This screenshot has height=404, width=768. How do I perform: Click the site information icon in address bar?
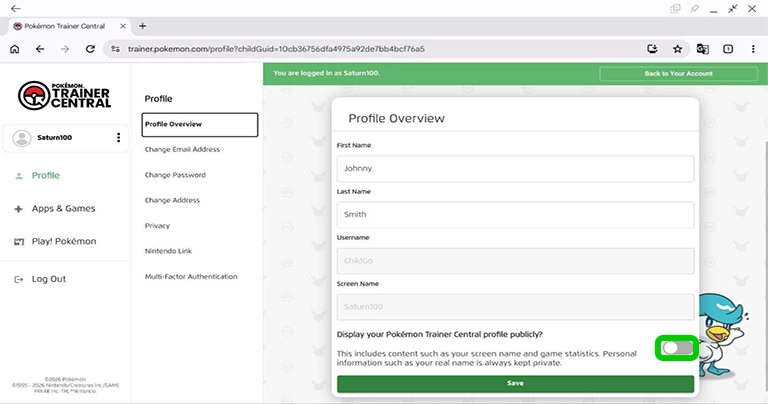(x=115, y=49)
